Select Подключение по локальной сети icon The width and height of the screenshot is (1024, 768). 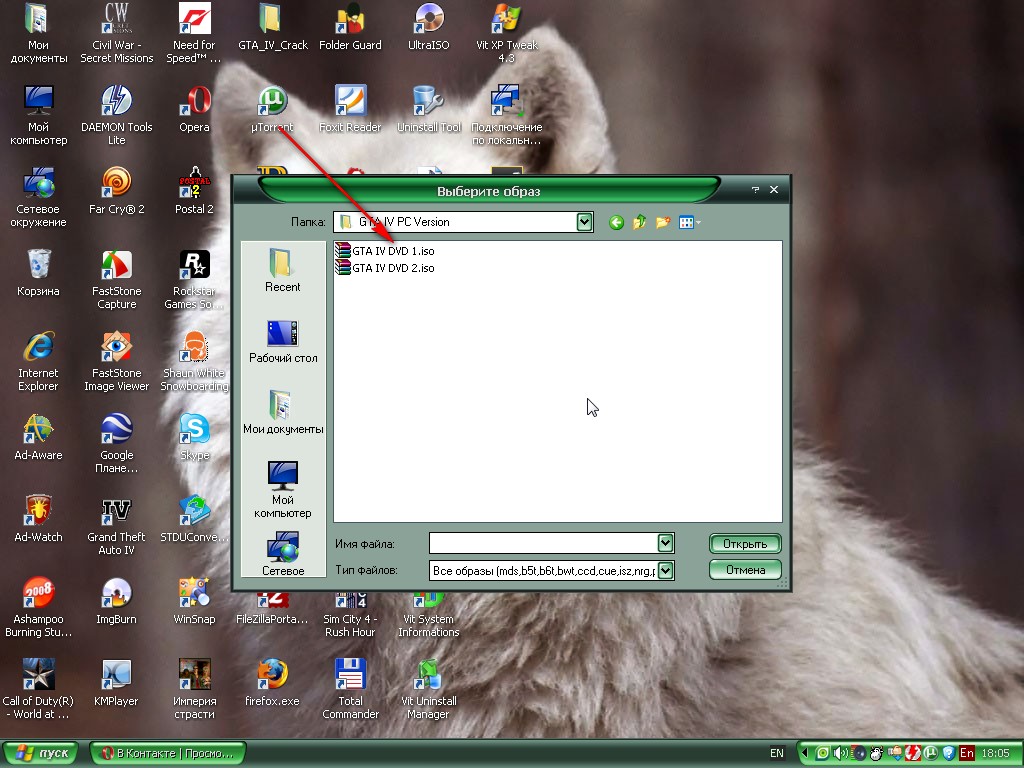coord(506,116)
